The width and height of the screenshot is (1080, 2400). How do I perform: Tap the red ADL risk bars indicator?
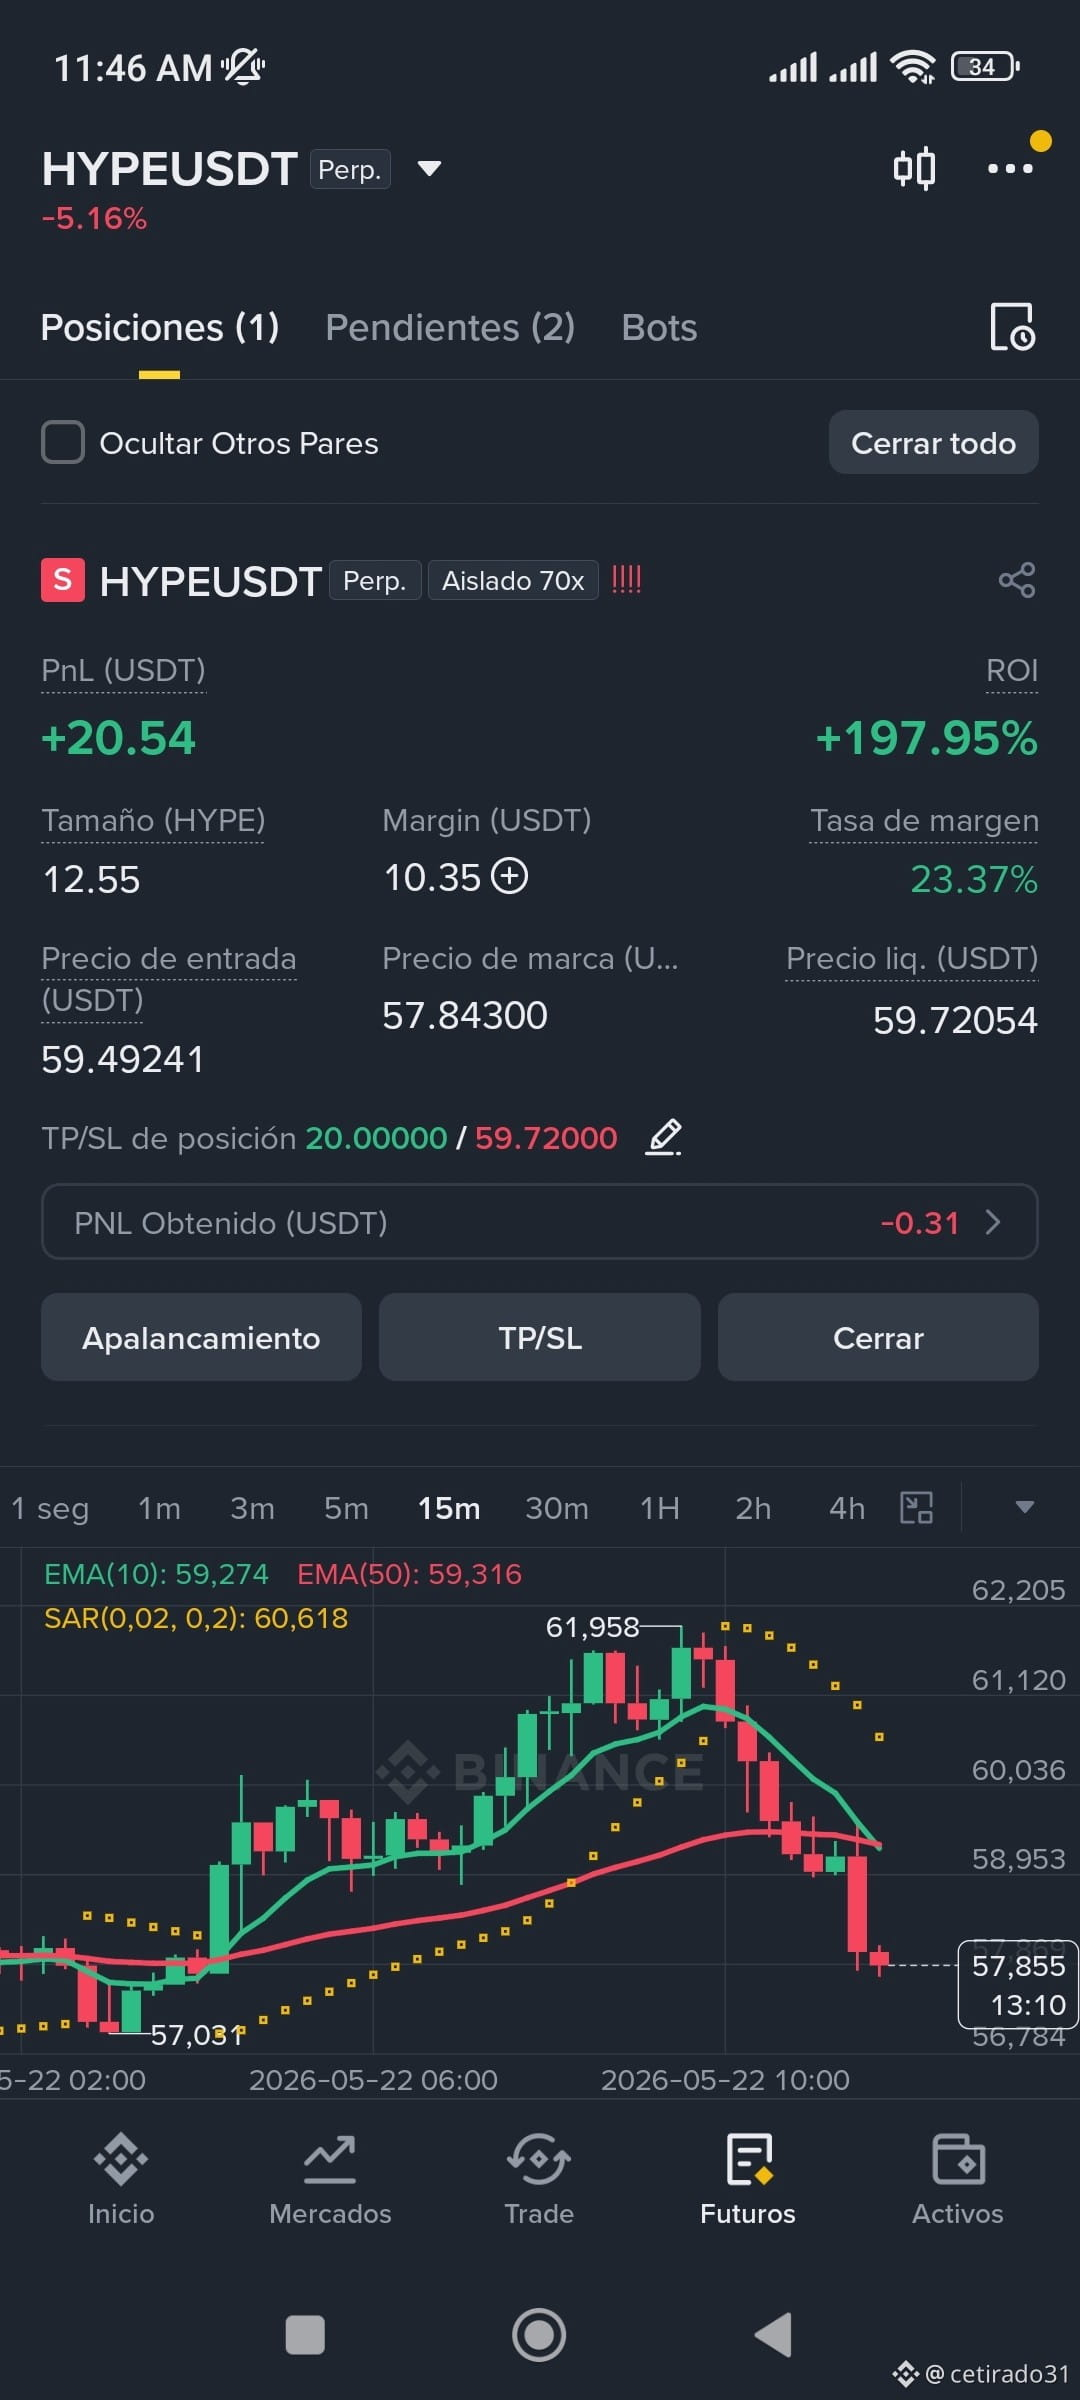coord(626,579)
